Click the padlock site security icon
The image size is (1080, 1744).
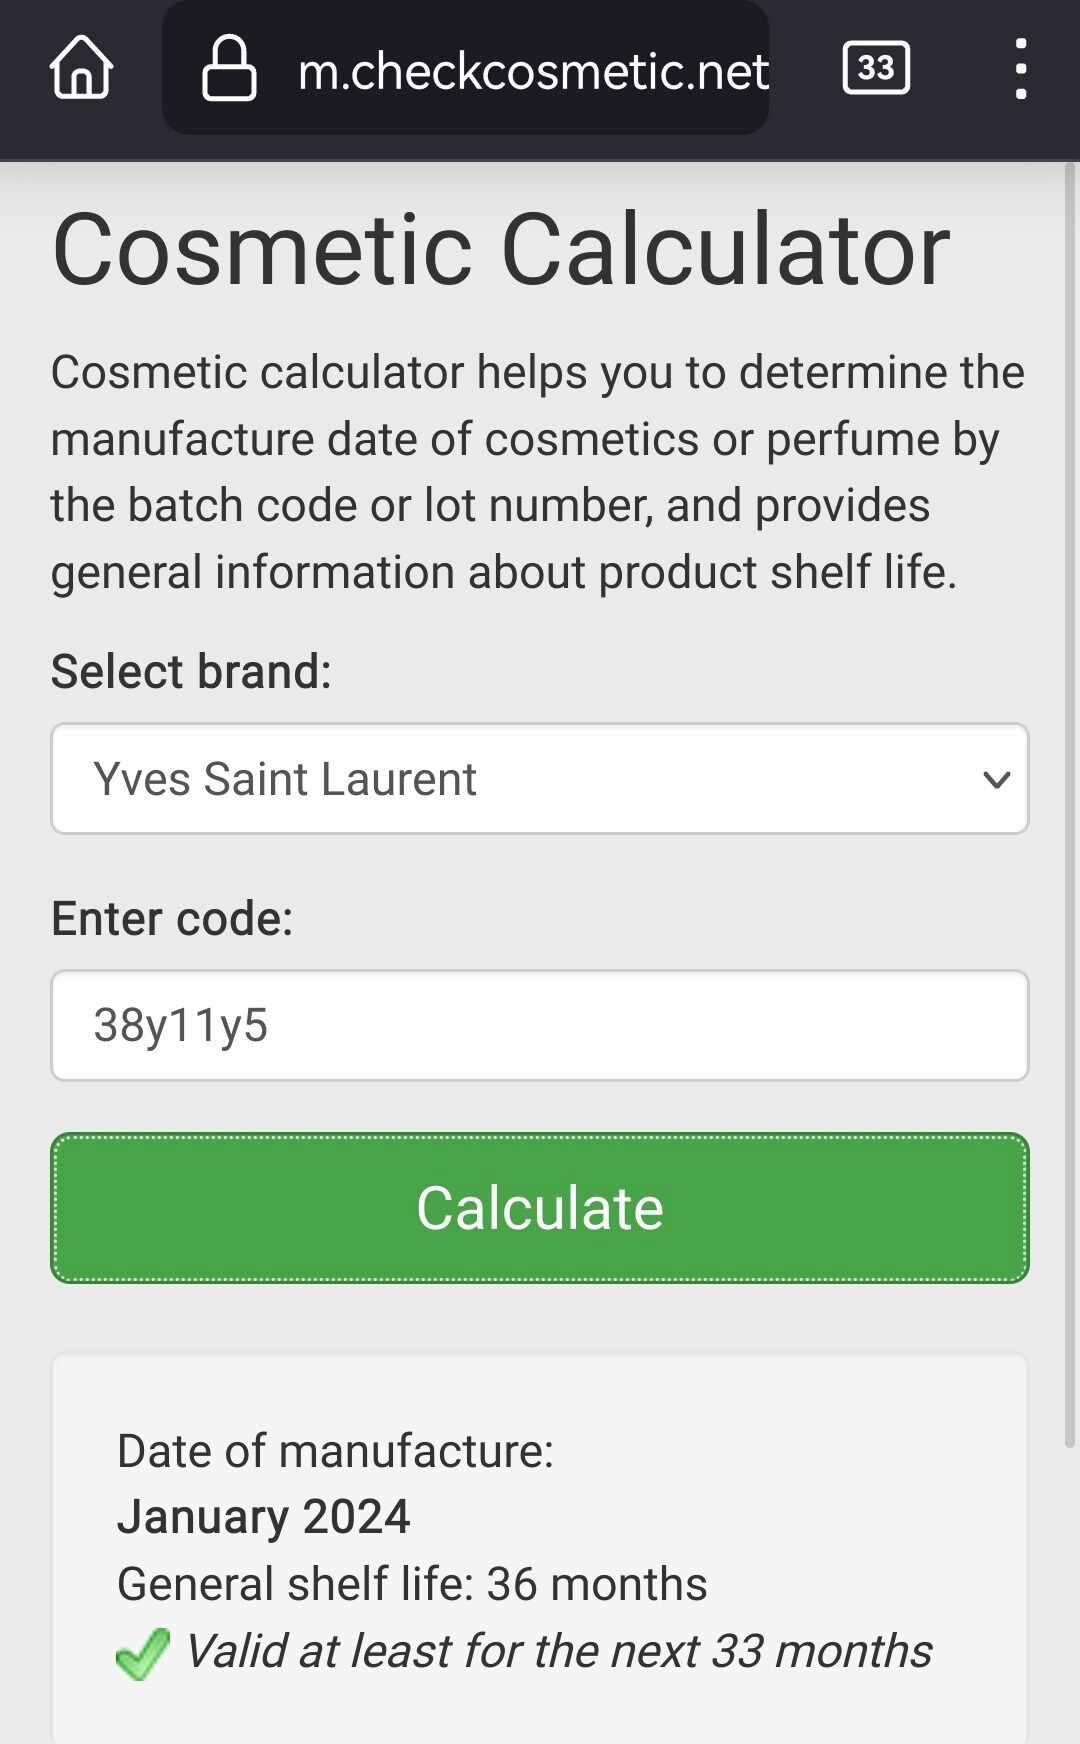(229, 68)
